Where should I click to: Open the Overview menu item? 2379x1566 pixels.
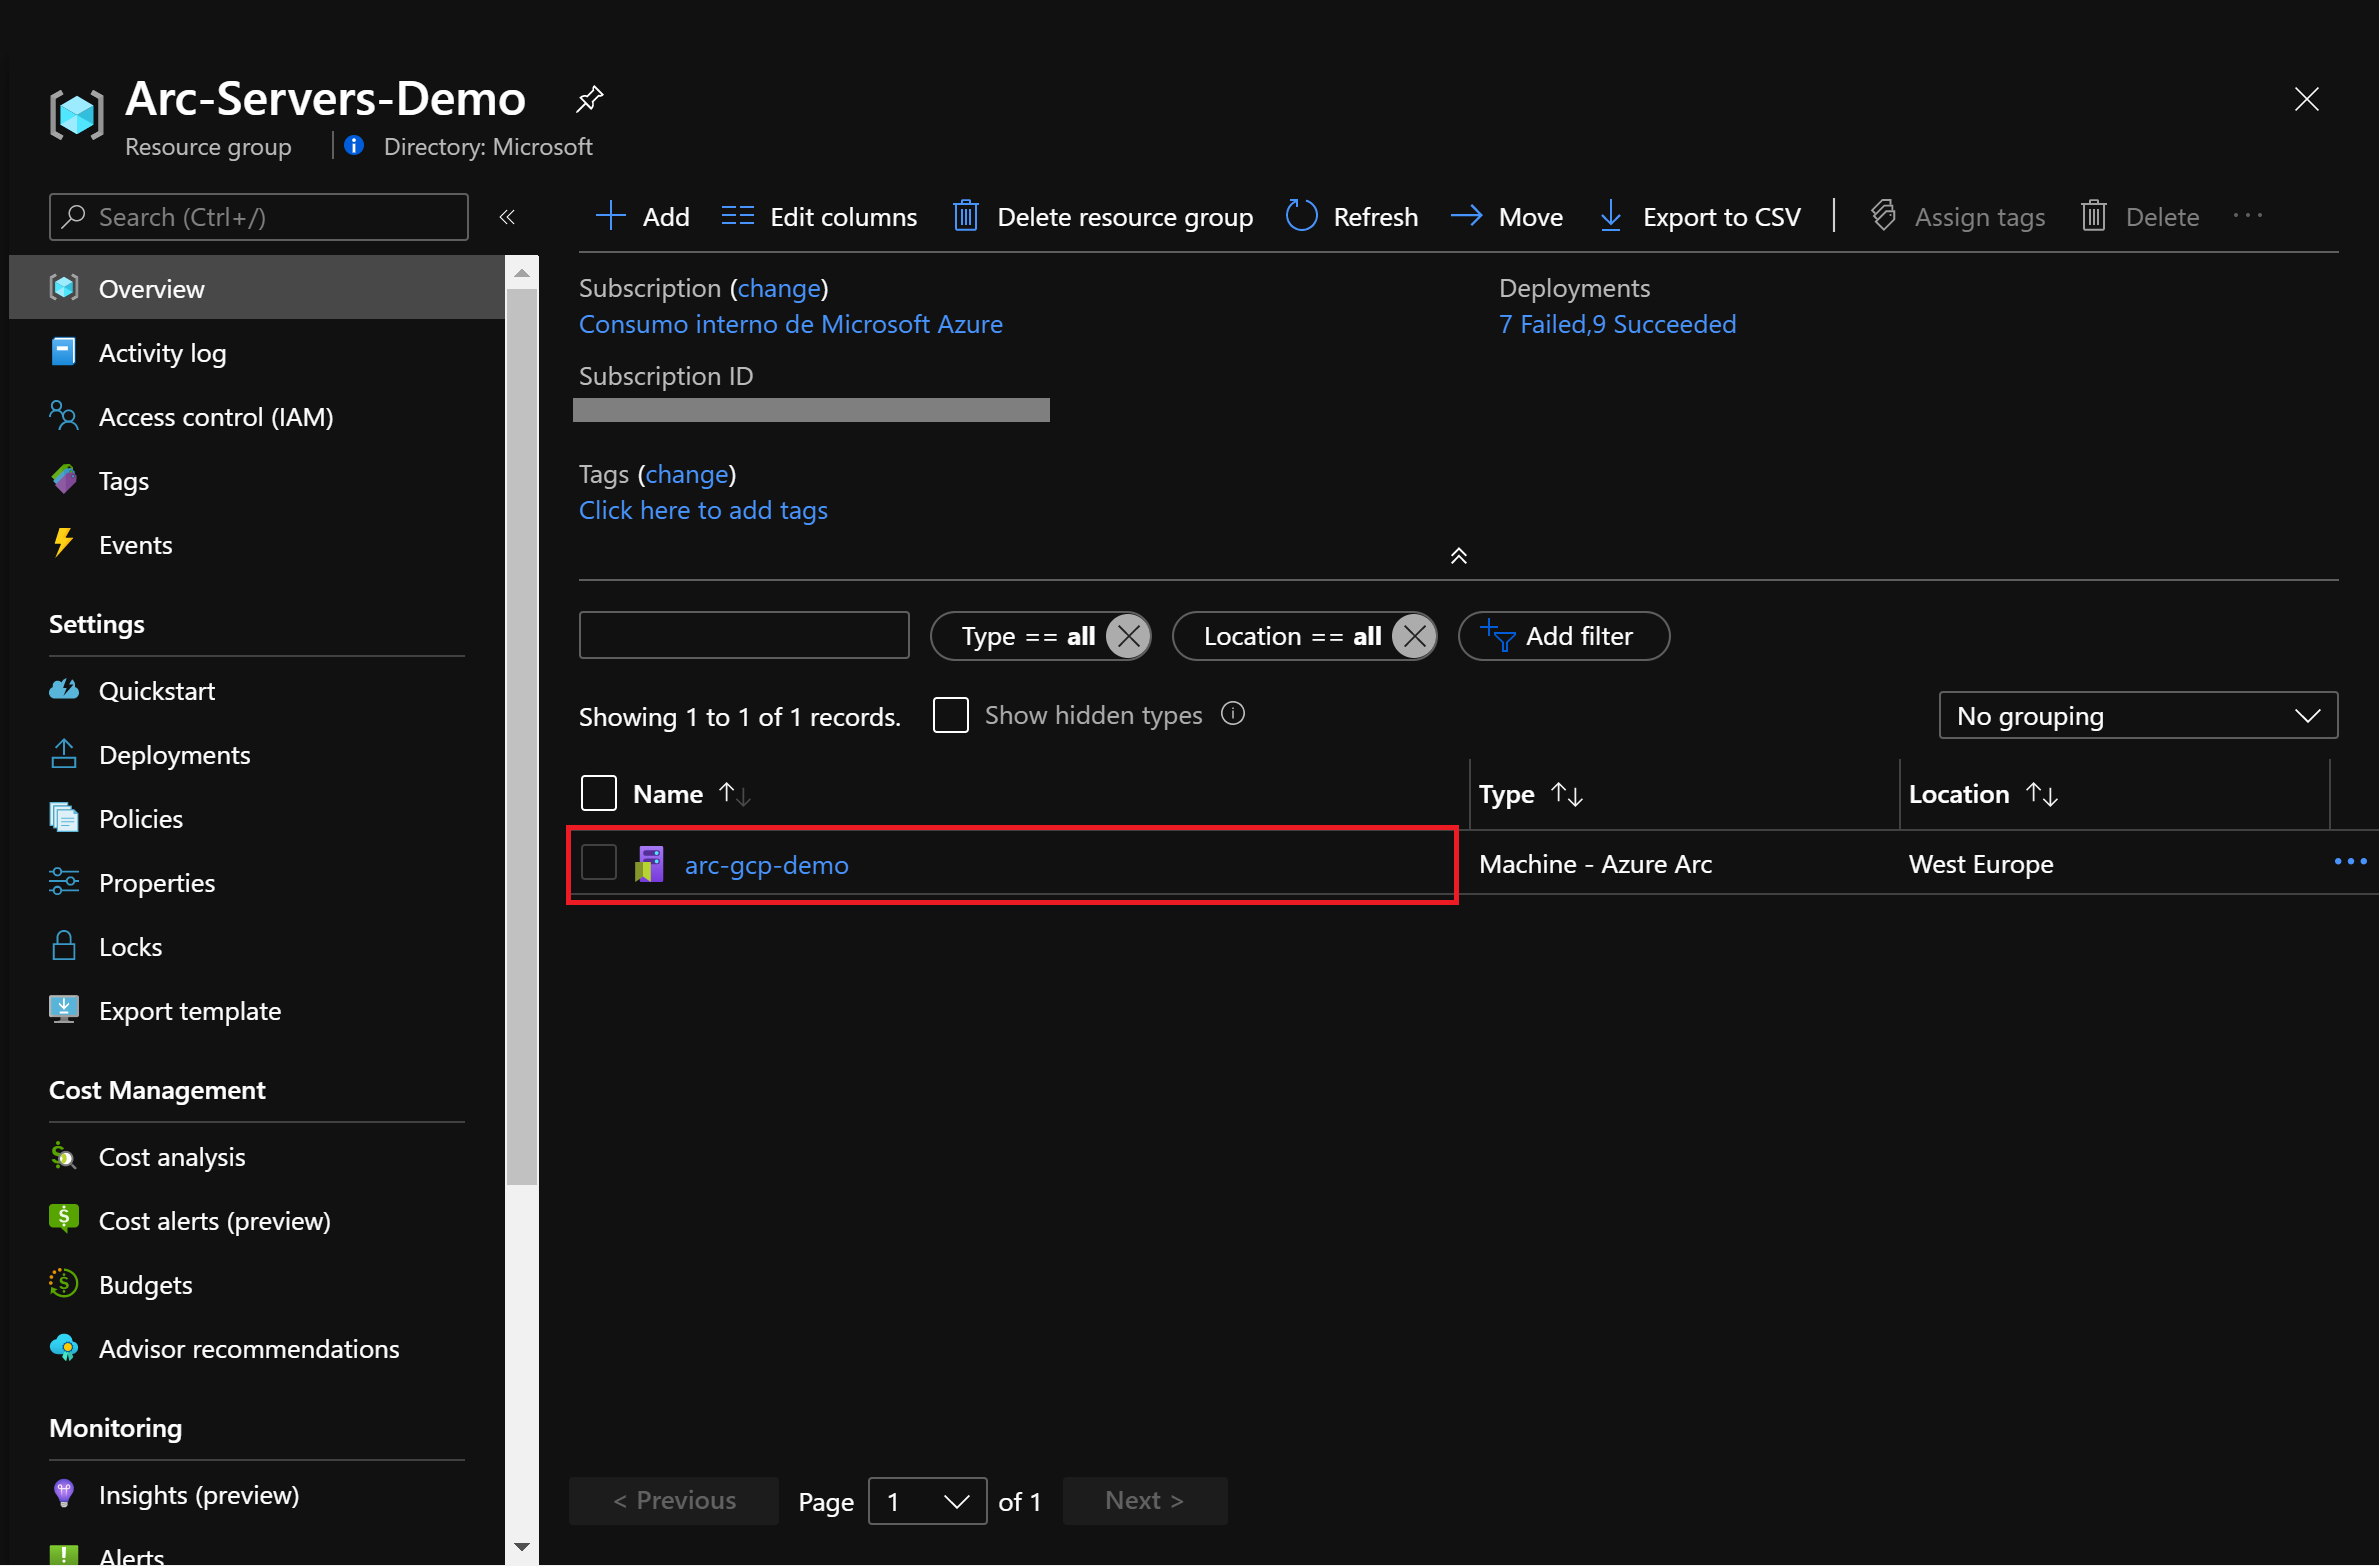[x=258, y=288]
